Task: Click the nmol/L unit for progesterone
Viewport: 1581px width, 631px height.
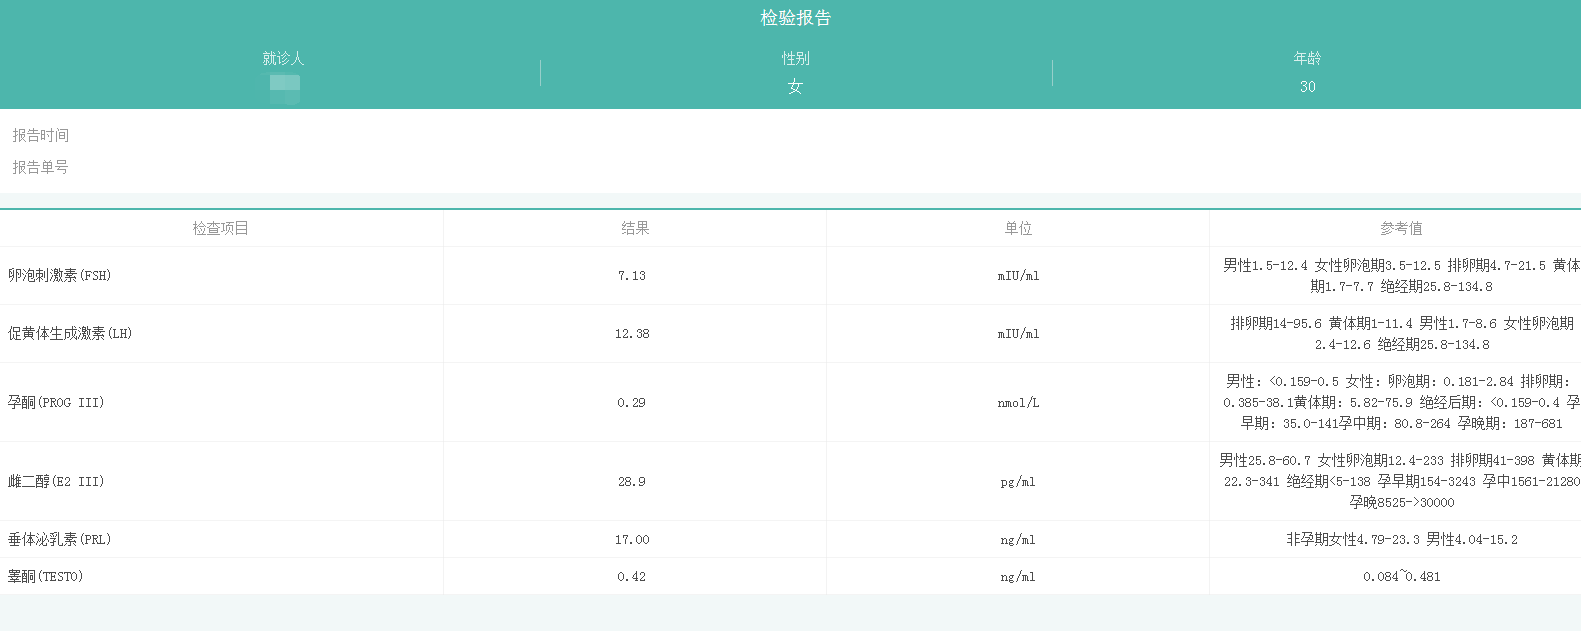Action: pyautogui.click(x=1018, y=403)
